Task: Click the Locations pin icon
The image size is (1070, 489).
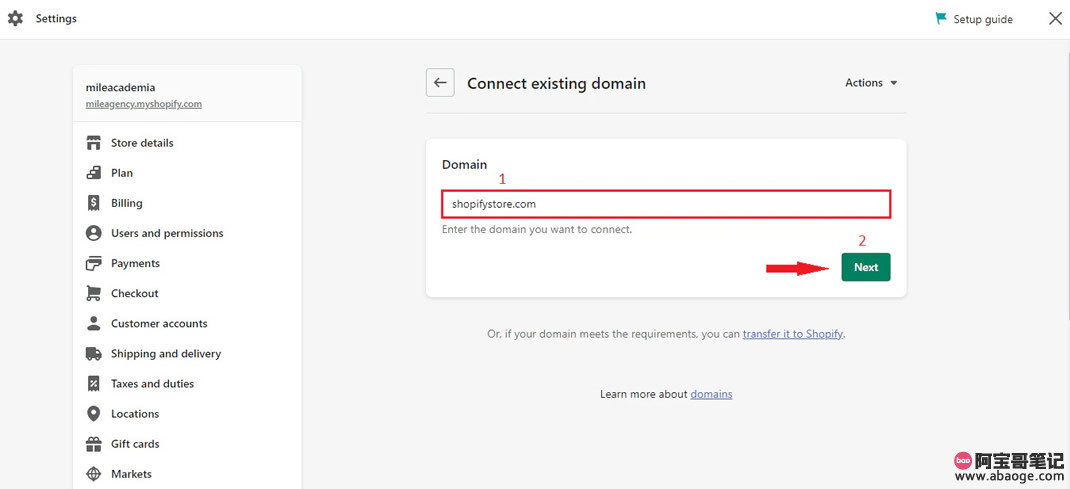Action: click(93, 413)
